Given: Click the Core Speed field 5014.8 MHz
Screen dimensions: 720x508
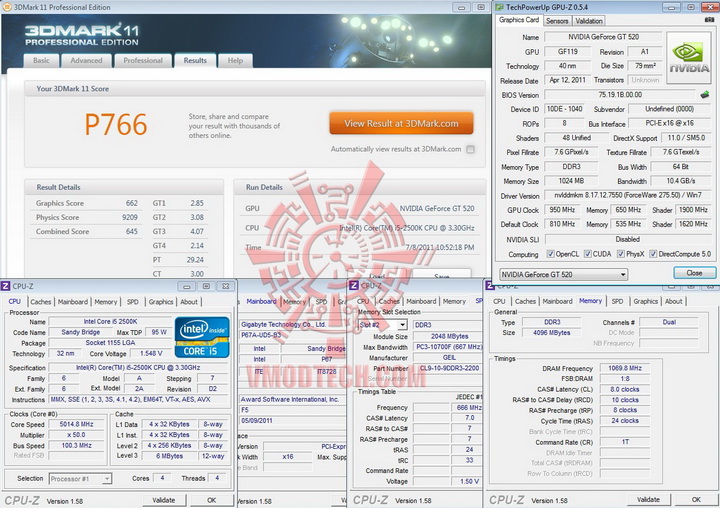Looking at the screenshot, I should tap(76, 424).
